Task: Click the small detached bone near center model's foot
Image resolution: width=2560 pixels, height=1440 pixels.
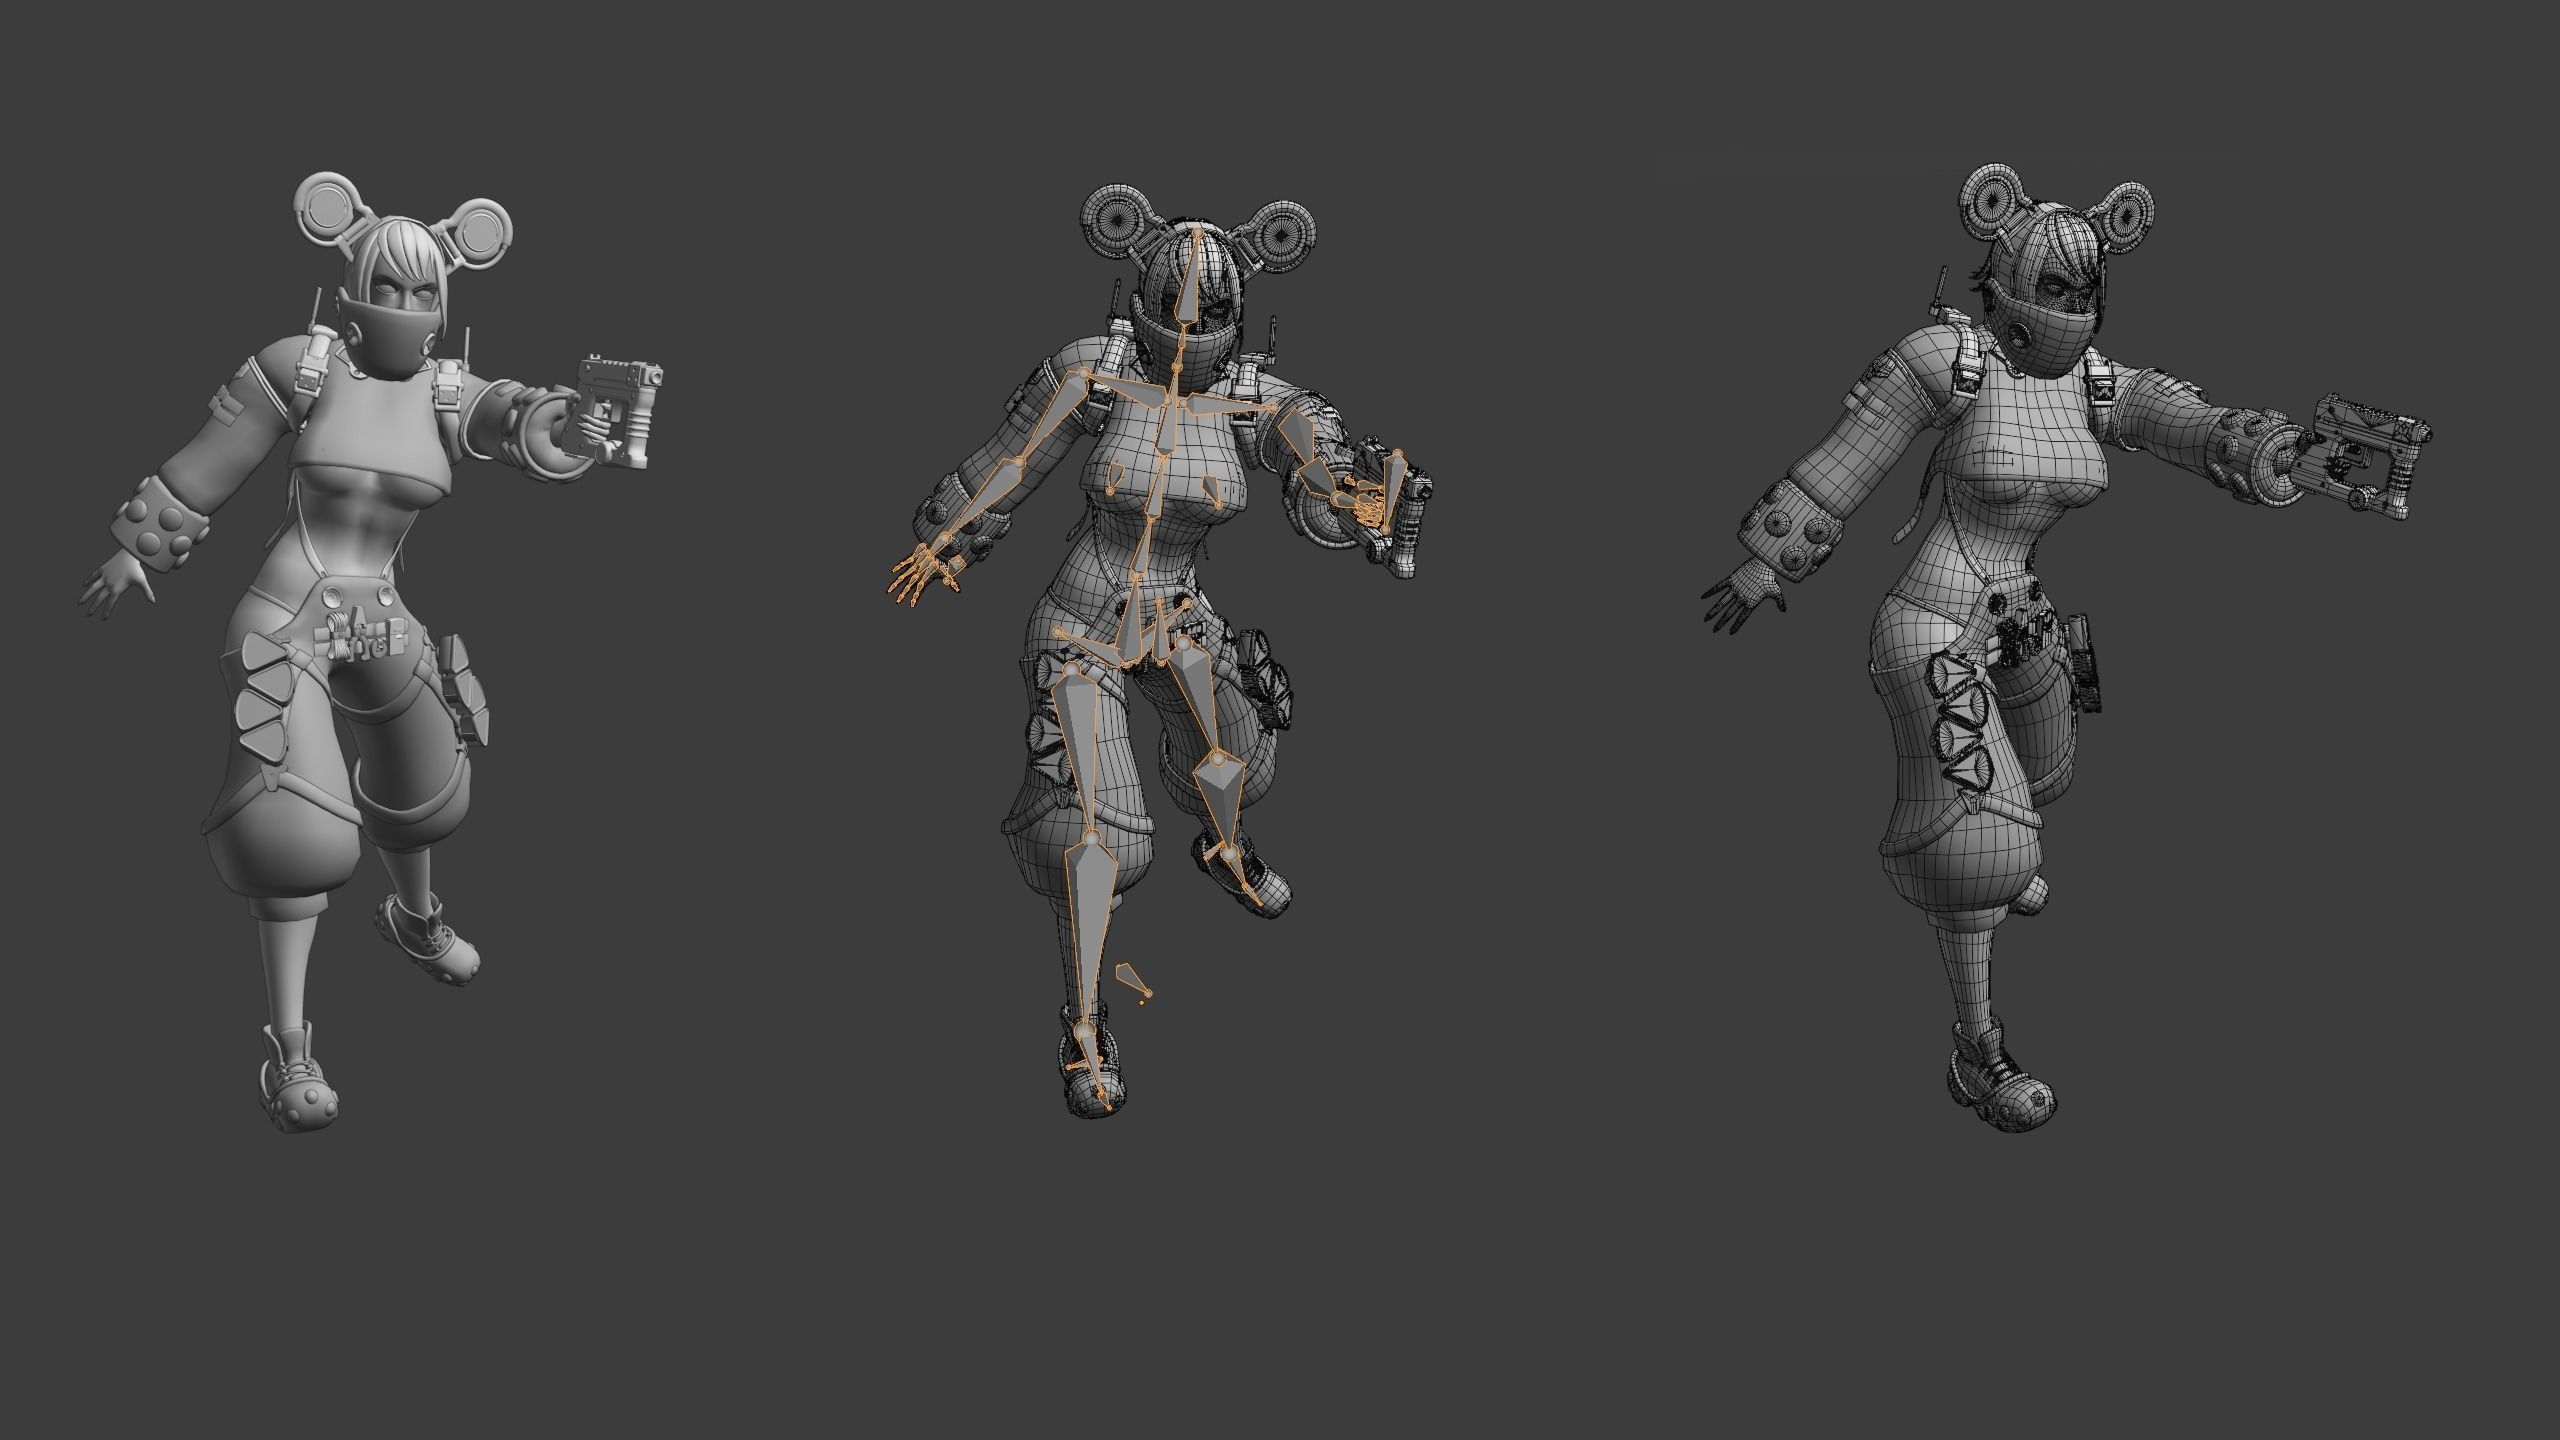Action: tap(1132, 980)
